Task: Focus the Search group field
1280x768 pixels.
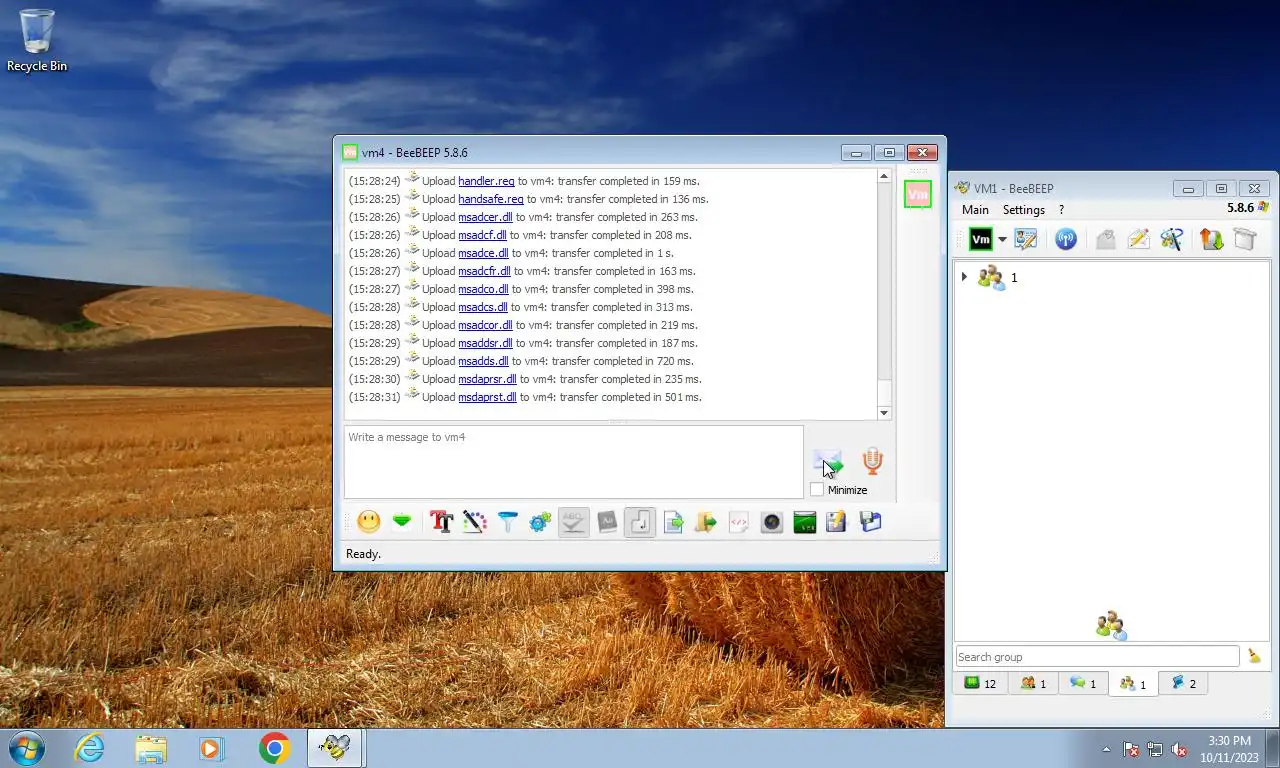Action: [x=1097, y=657]
